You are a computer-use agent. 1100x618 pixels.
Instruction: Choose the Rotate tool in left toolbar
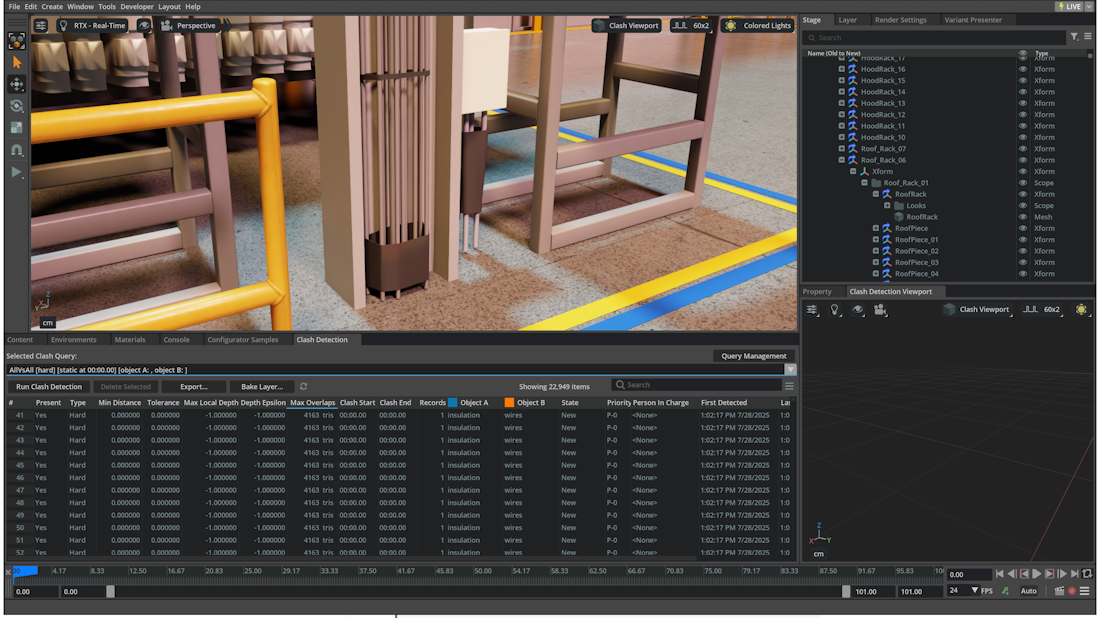pos(16,106)
